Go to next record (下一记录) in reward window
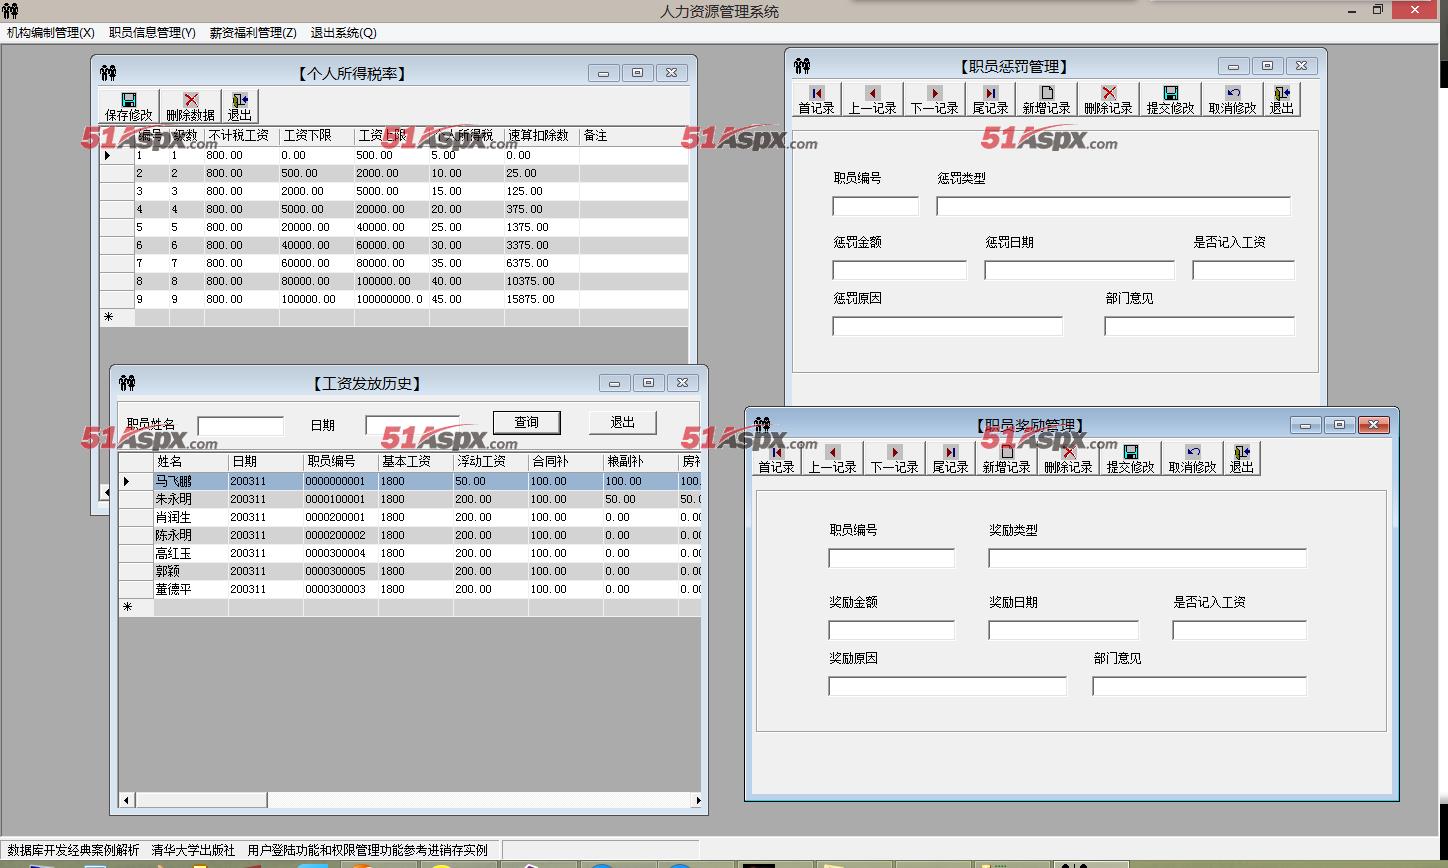 coord(894,459)
